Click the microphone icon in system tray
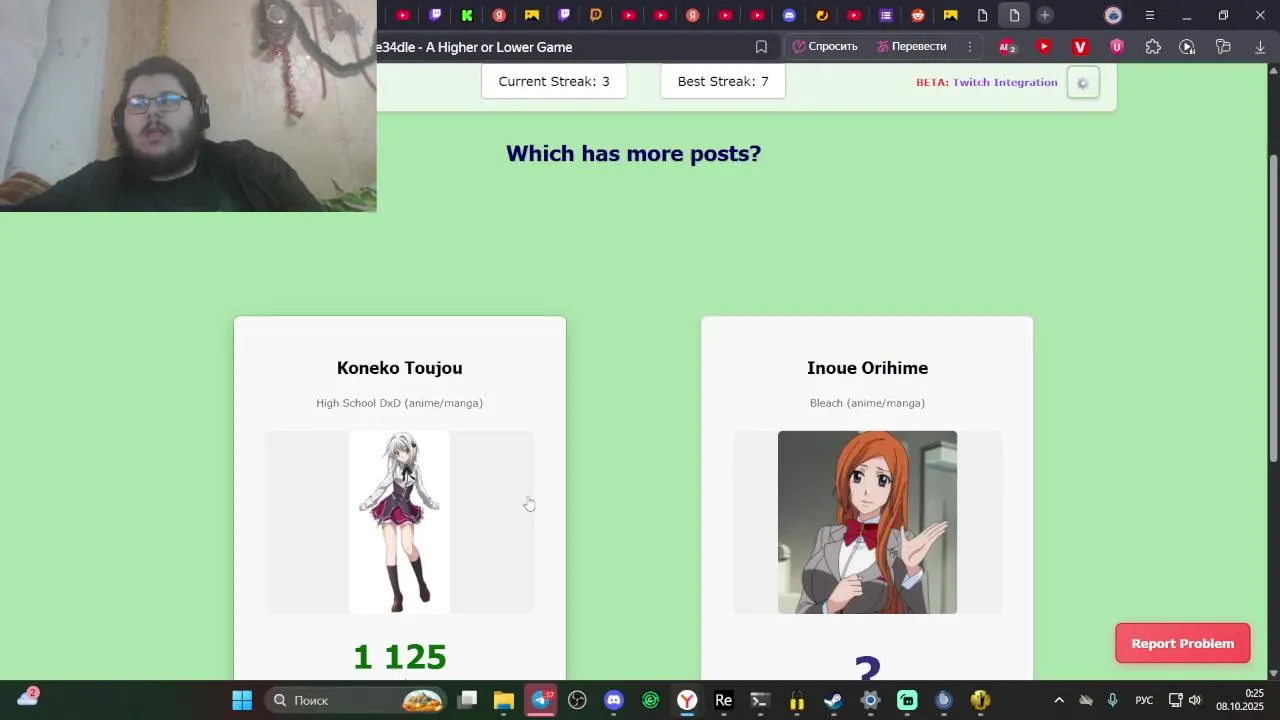This screenshot has width=1280, height=720. pos(1113,700)
